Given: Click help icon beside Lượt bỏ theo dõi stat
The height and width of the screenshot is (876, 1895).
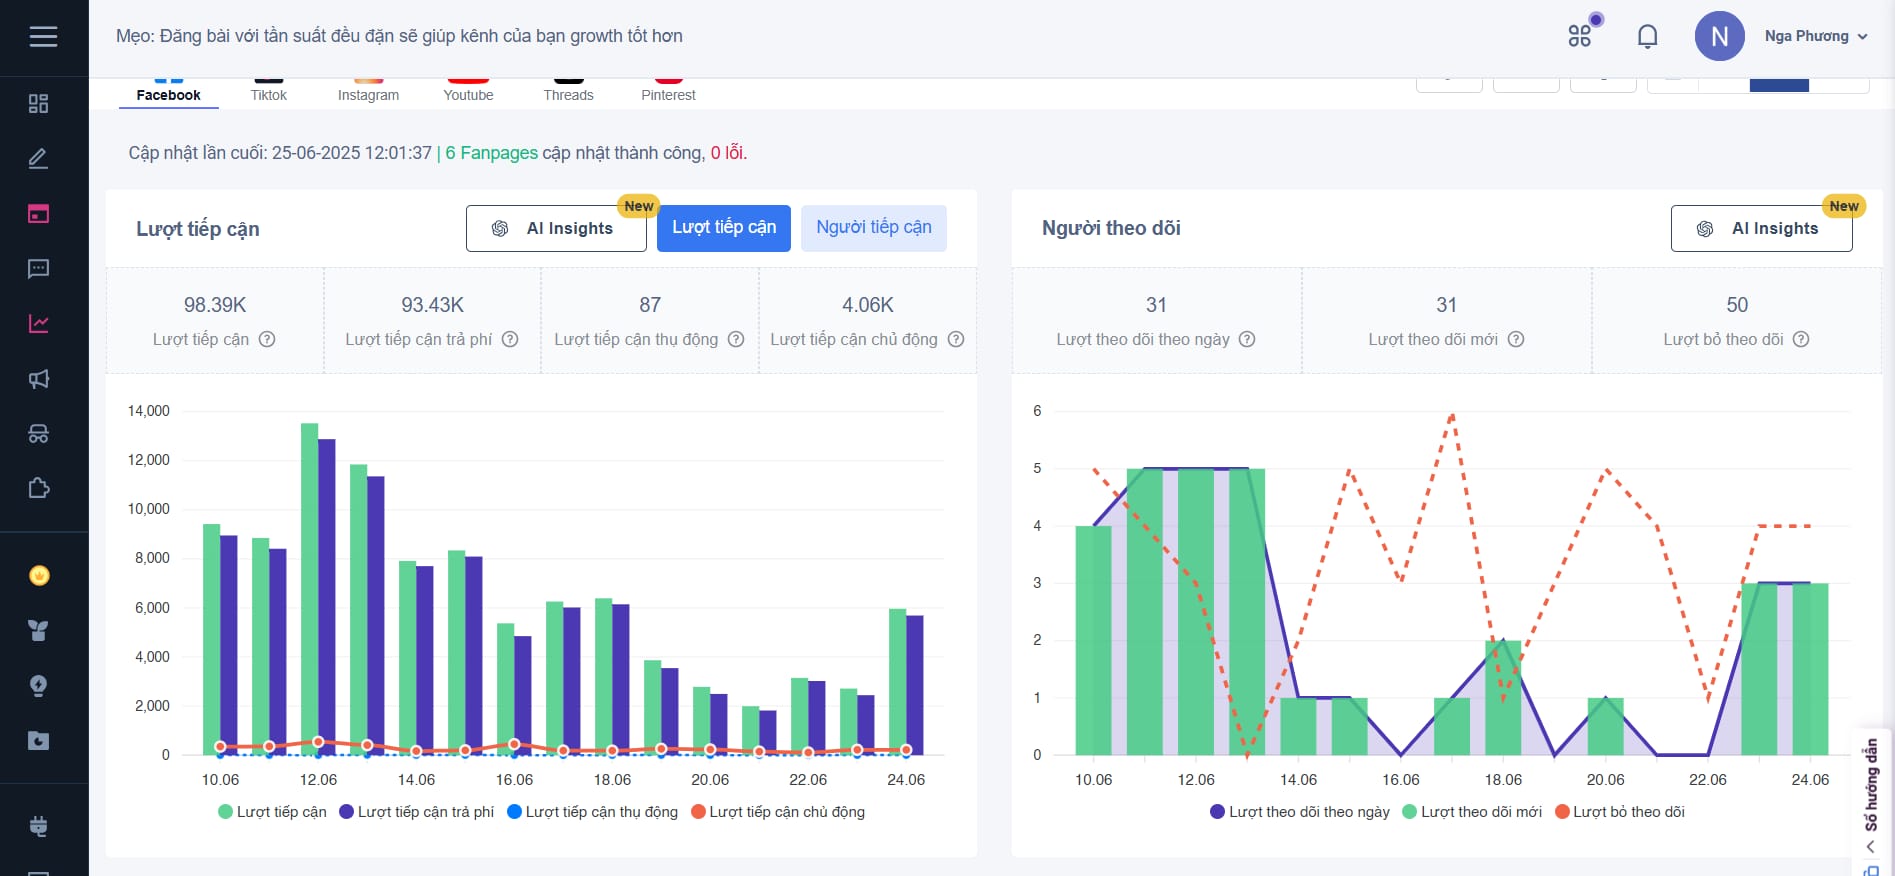Looking at the screenshot, I should click(x=1801, y=339).
